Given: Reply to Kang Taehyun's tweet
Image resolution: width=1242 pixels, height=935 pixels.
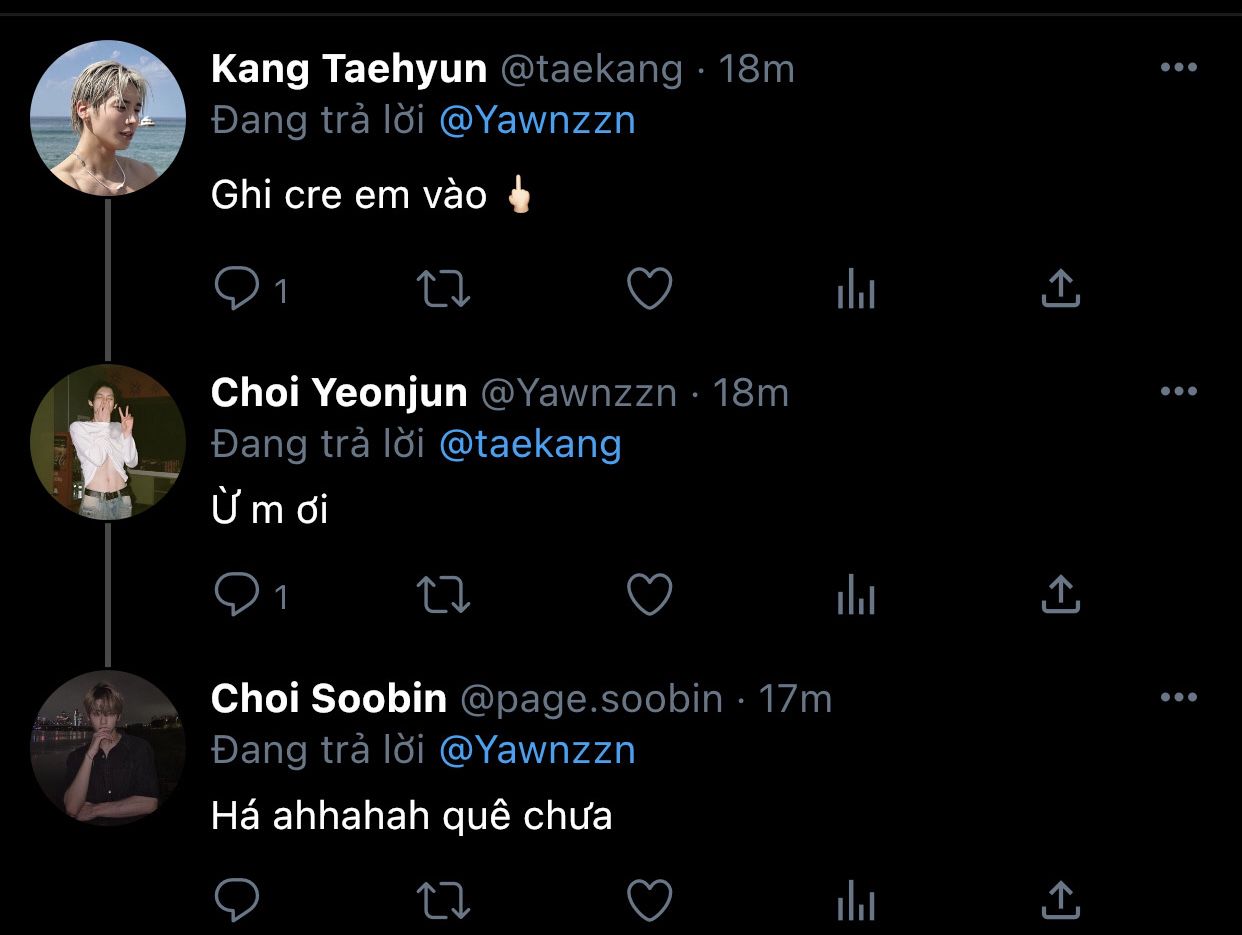Looking at the screenshot, I should 237,290.
